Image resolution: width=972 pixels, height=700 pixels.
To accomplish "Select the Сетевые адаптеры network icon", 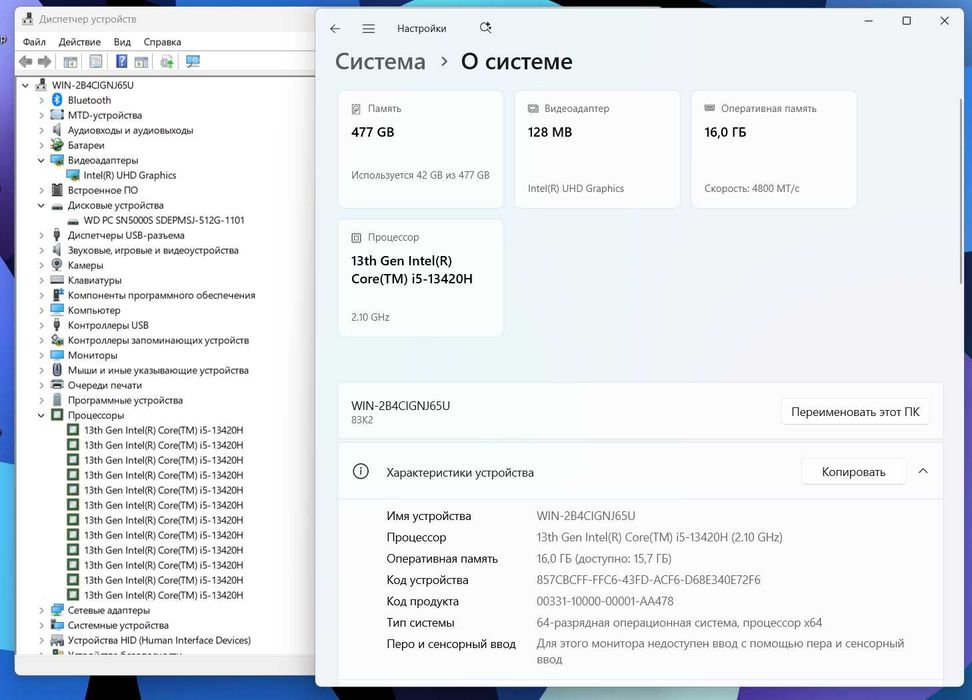I will coord(57,610).
